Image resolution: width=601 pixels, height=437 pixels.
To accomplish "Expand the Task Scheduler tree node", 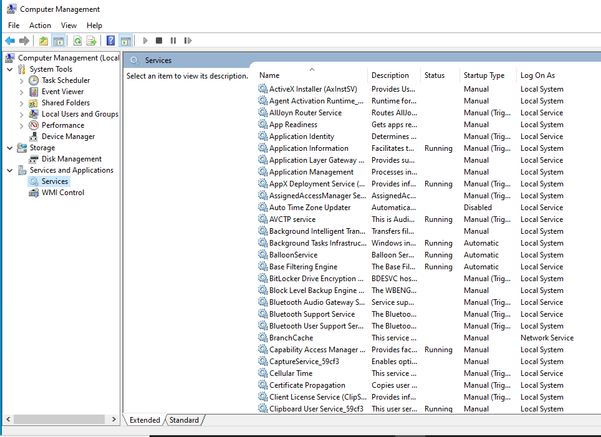I will click(x=22, y=81).
